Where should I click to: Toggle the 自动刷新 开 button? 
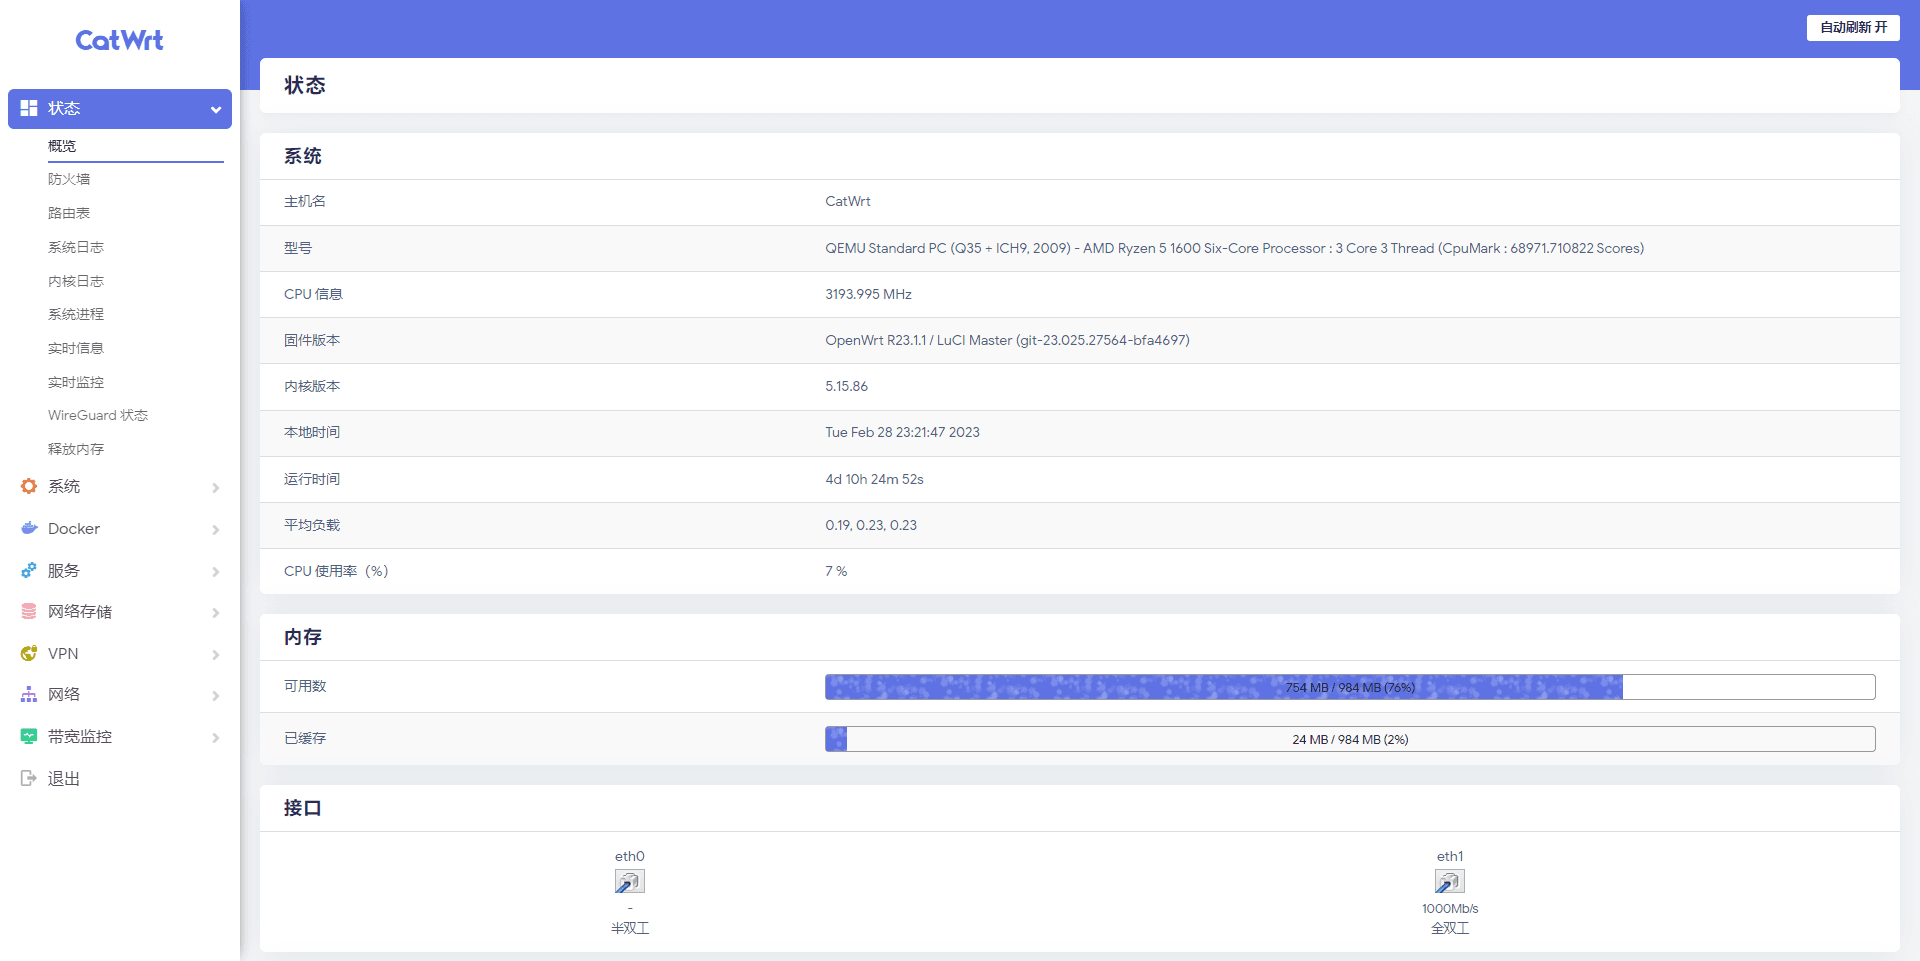(1853, 27)
